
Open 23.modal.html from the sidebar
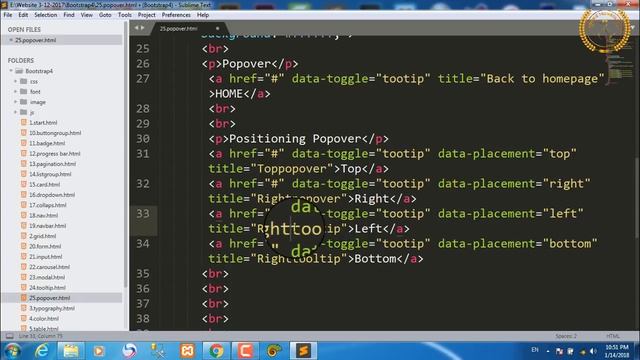tap(47, 277)
